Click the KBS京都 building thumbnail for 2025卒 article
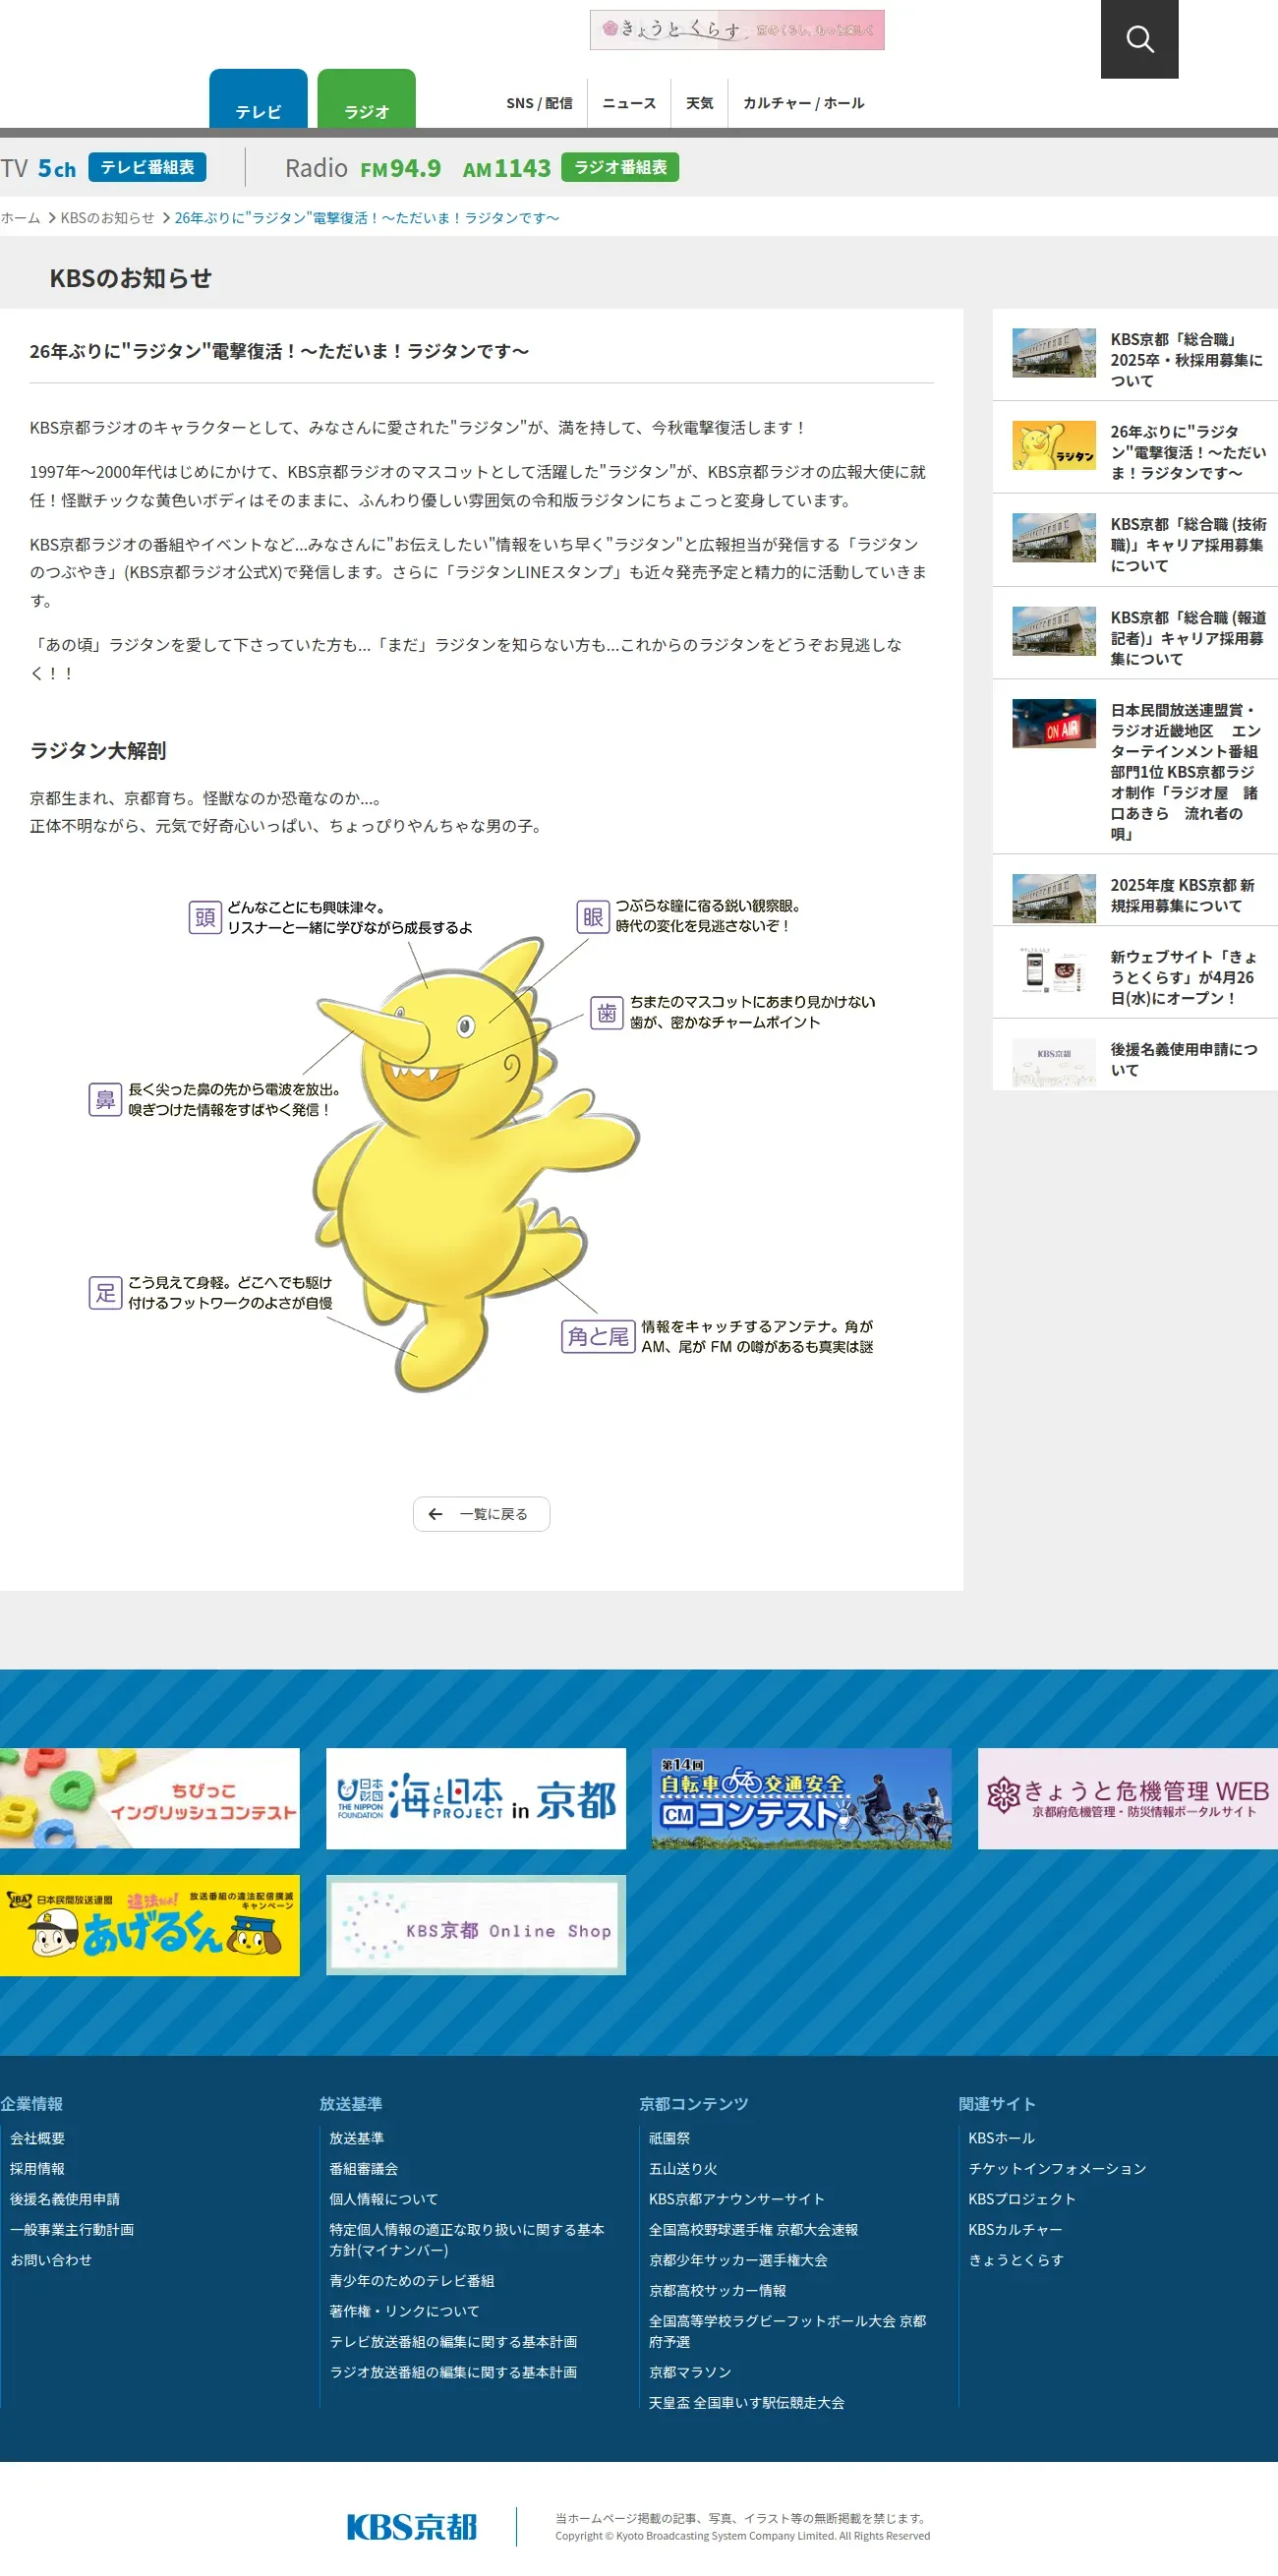 [1054, 353]
